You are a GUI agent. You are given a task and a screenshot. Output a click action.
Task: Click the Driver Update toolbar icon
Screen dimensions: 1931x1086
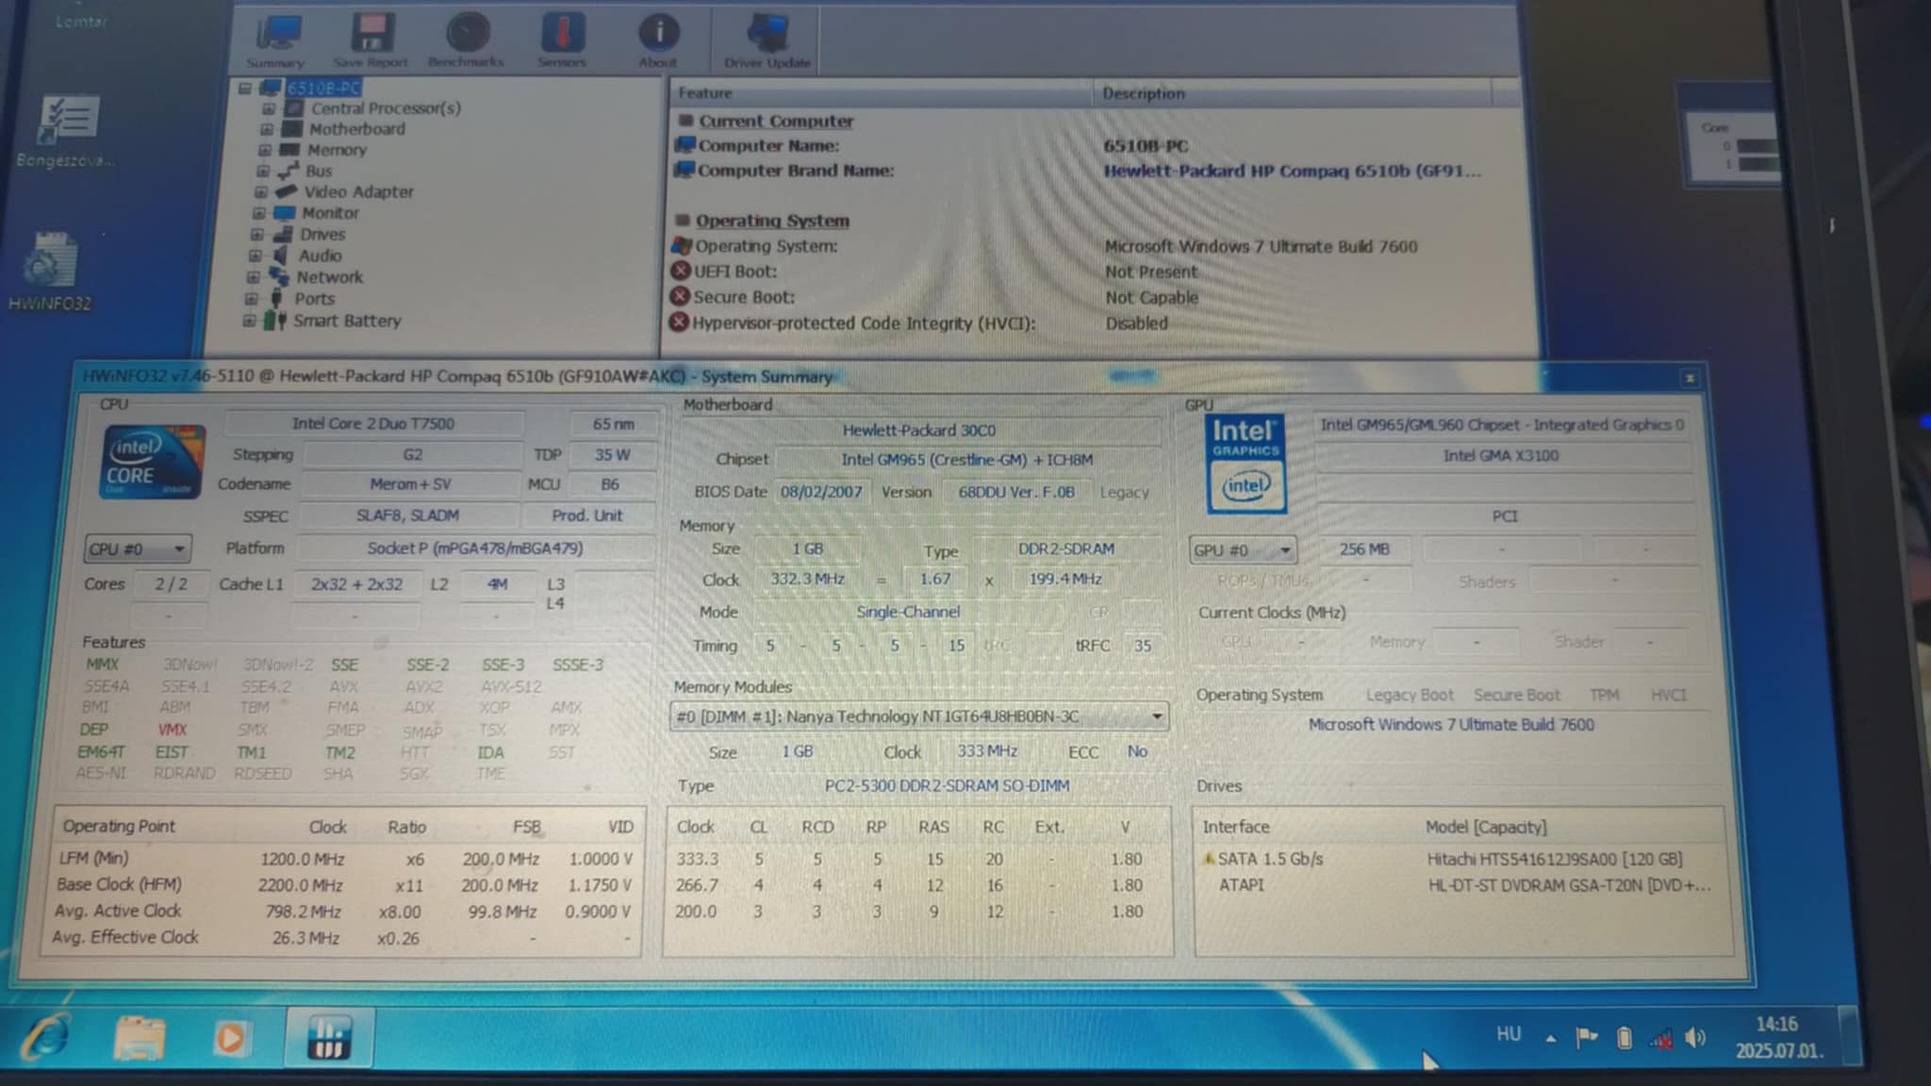click(x=767, y=38)
